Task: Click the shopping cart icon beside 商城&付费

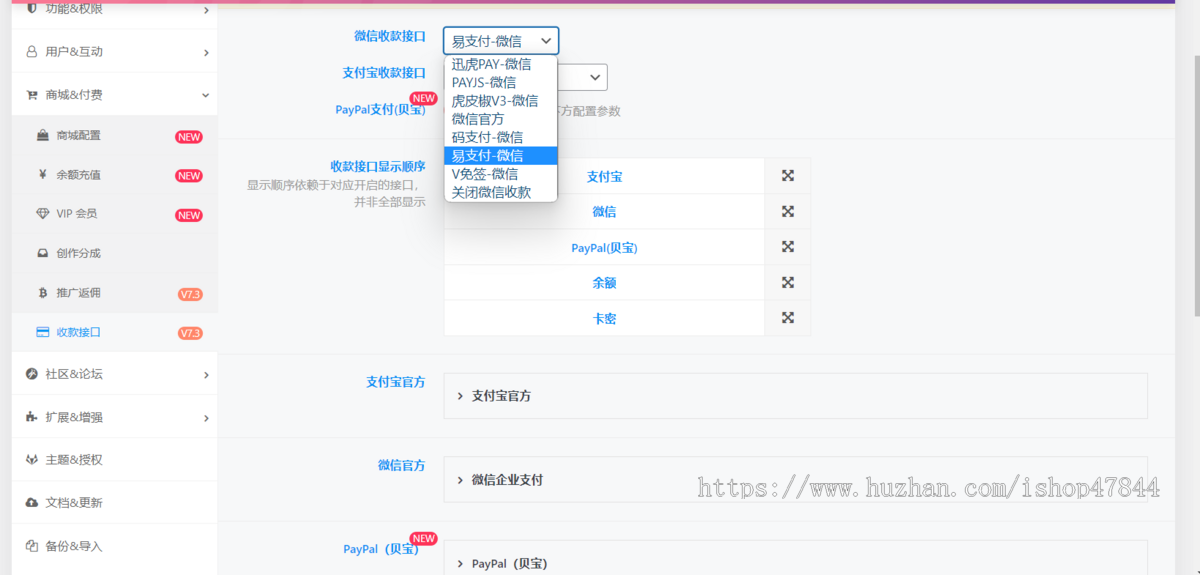Action: (32, 95)
